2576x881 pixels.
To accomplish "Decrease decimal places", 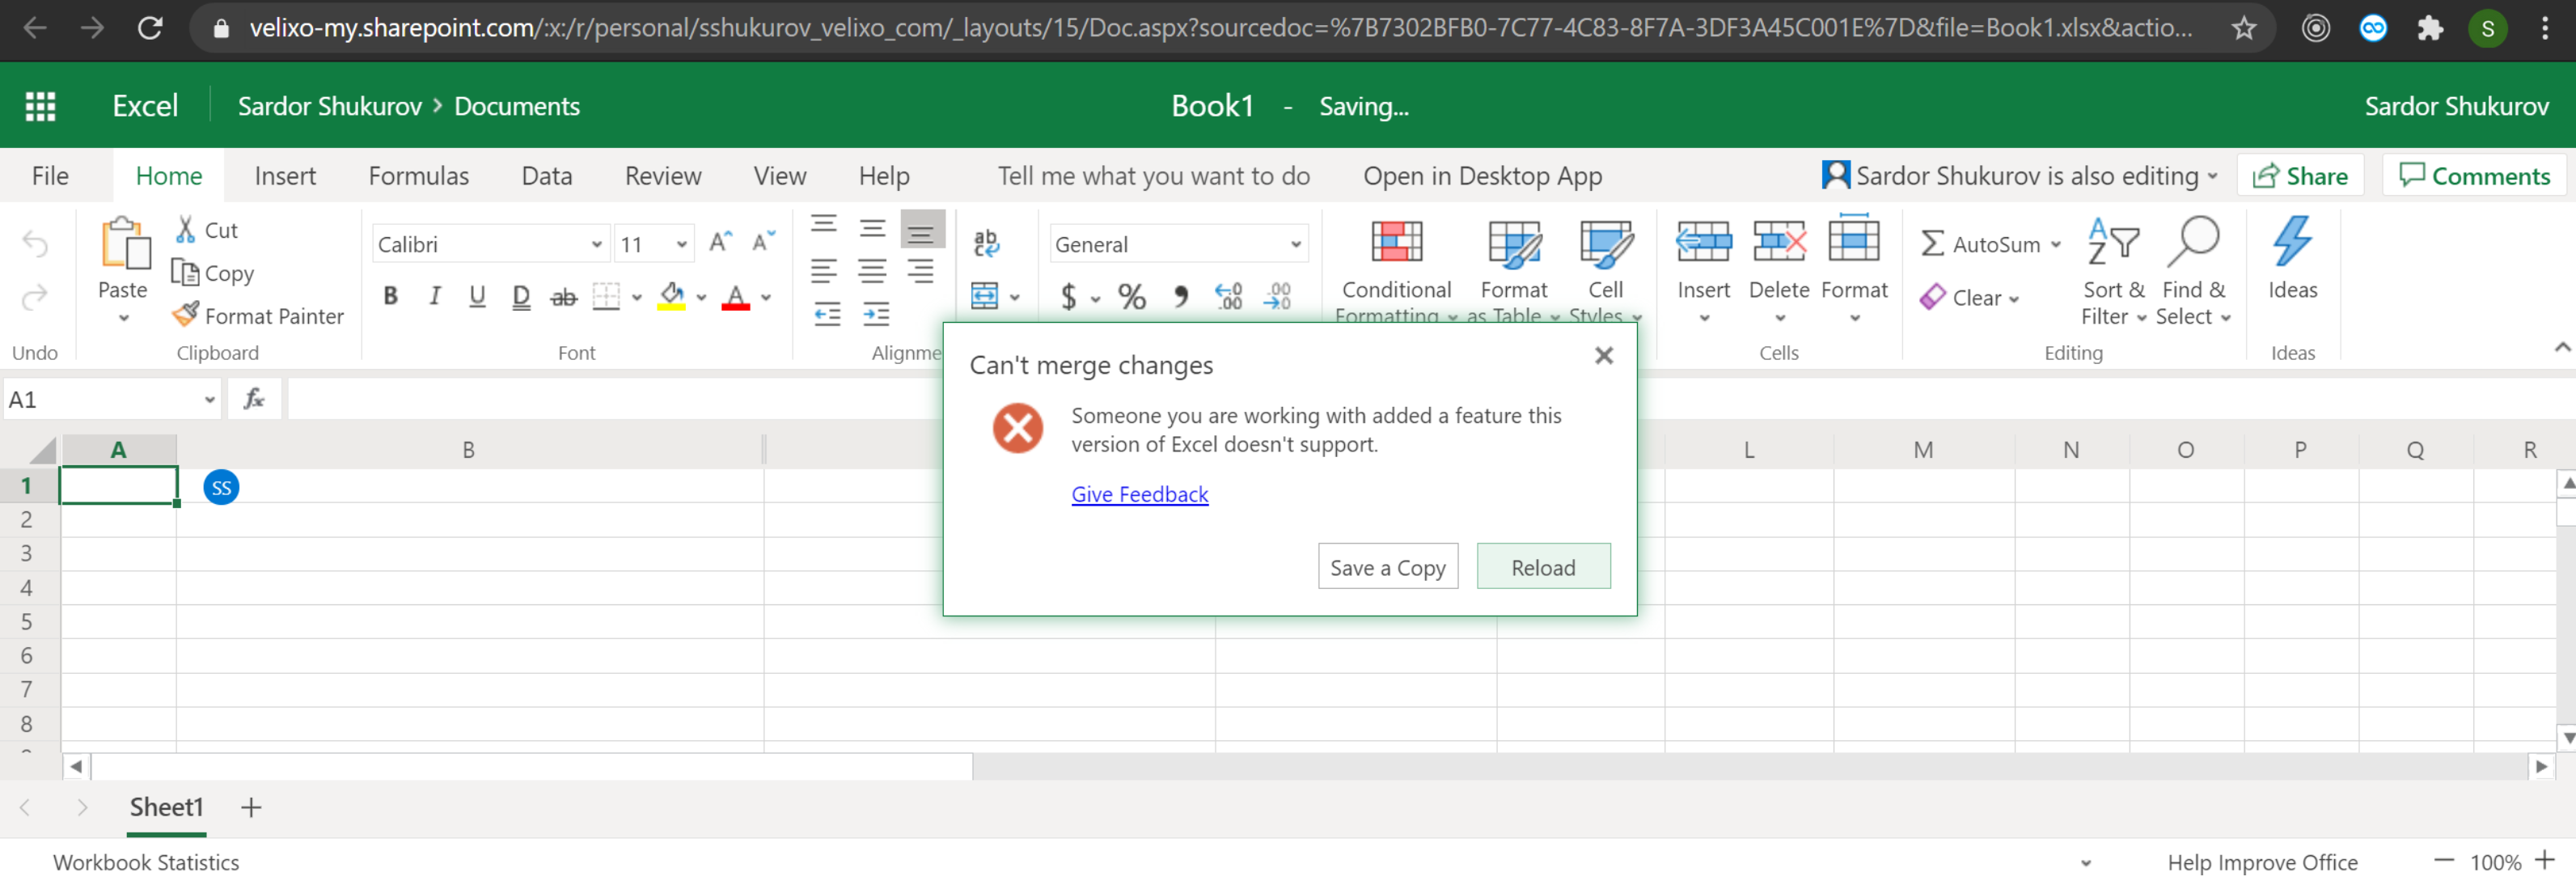I will point(1278,296).
